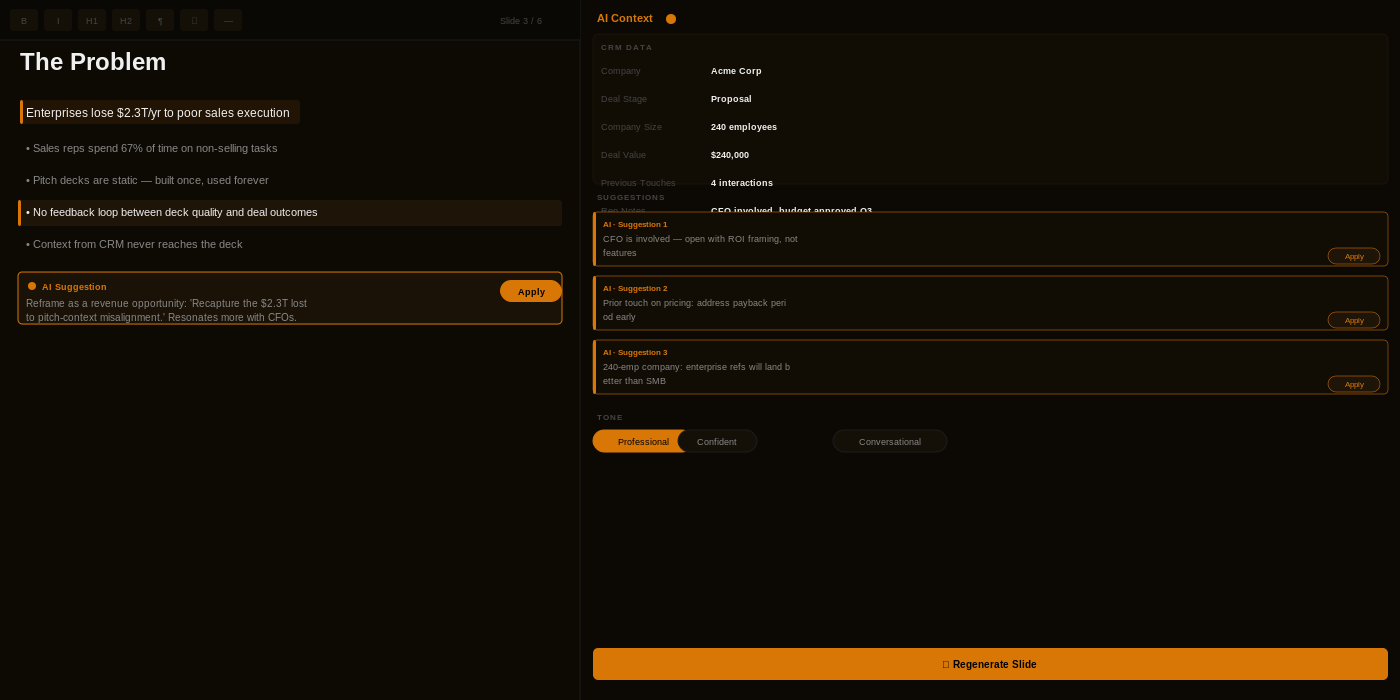Click the Deal Stage value 'Proposal'

click(731, 99)
